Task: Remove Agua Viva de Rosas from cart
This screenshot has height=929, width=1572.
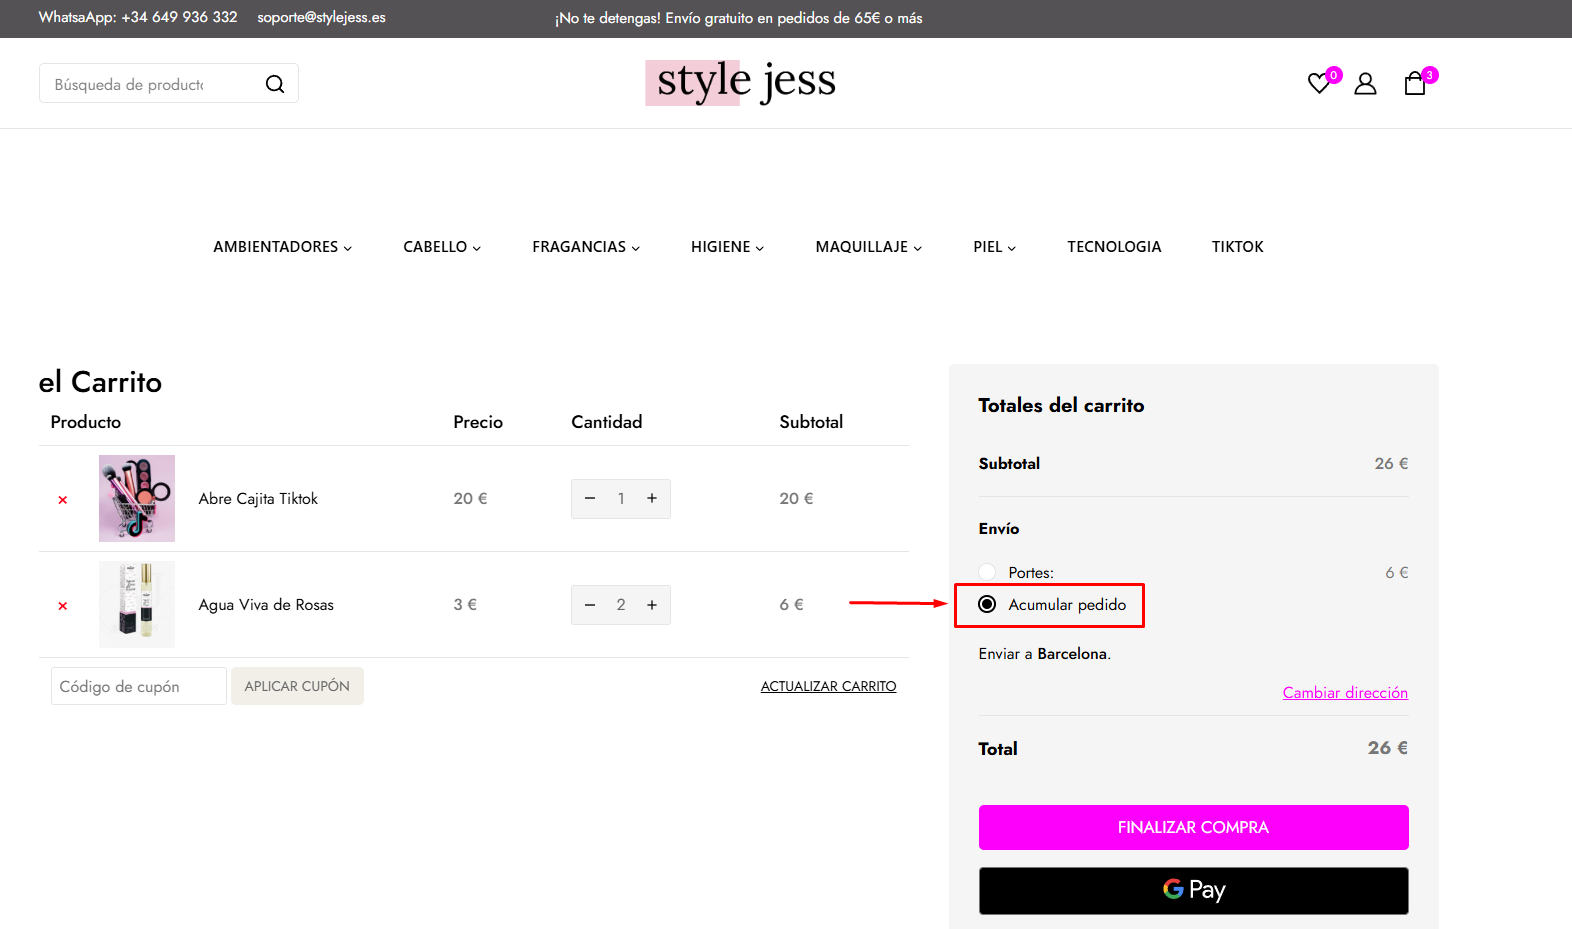Action: coord(63,606)
